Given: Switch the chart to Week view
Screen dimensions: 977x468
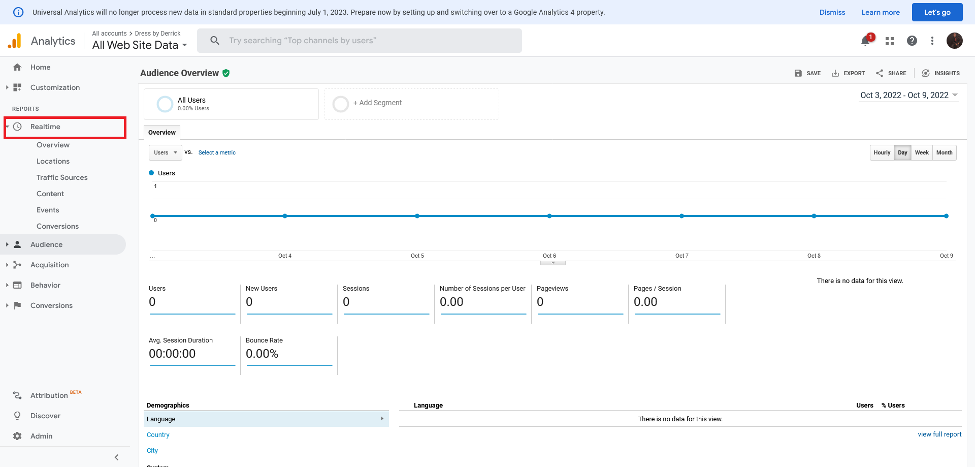Looking at the screenshot, I should coord(921,153).
